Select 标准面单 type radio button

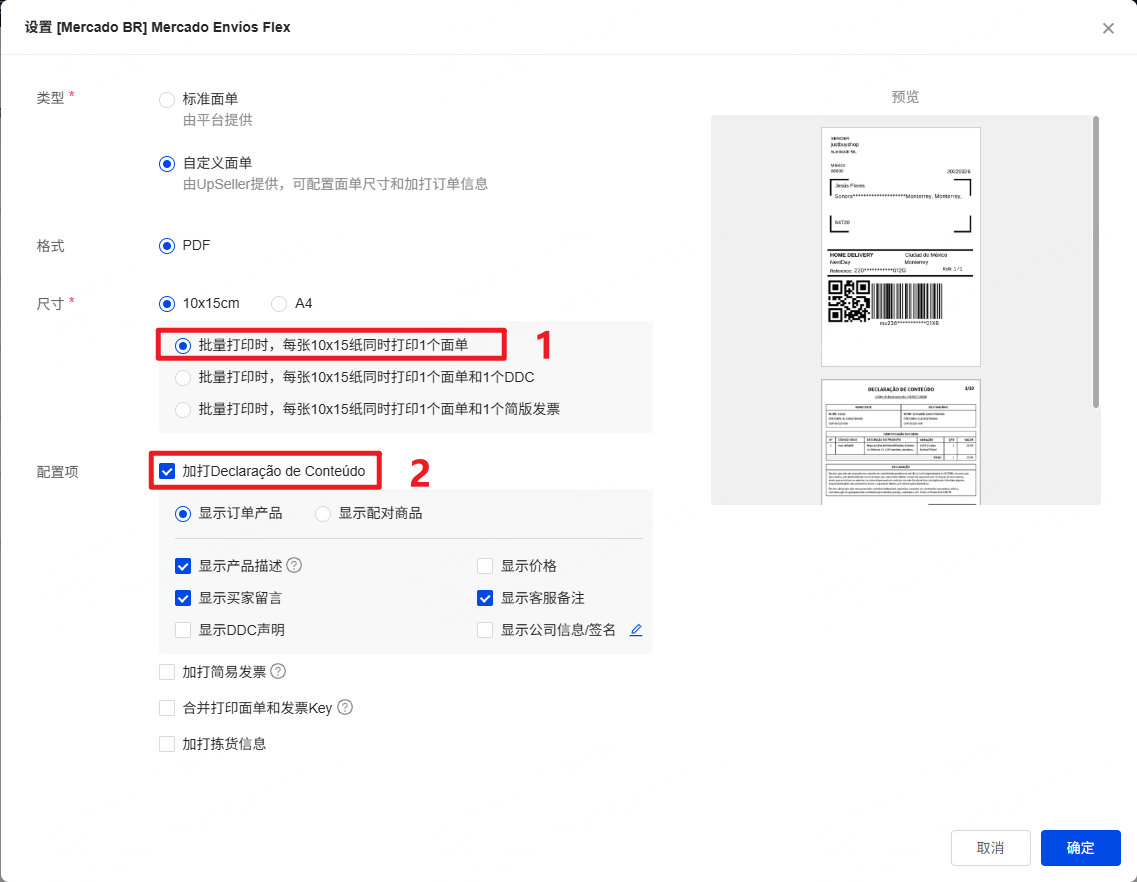click(167, 99)
